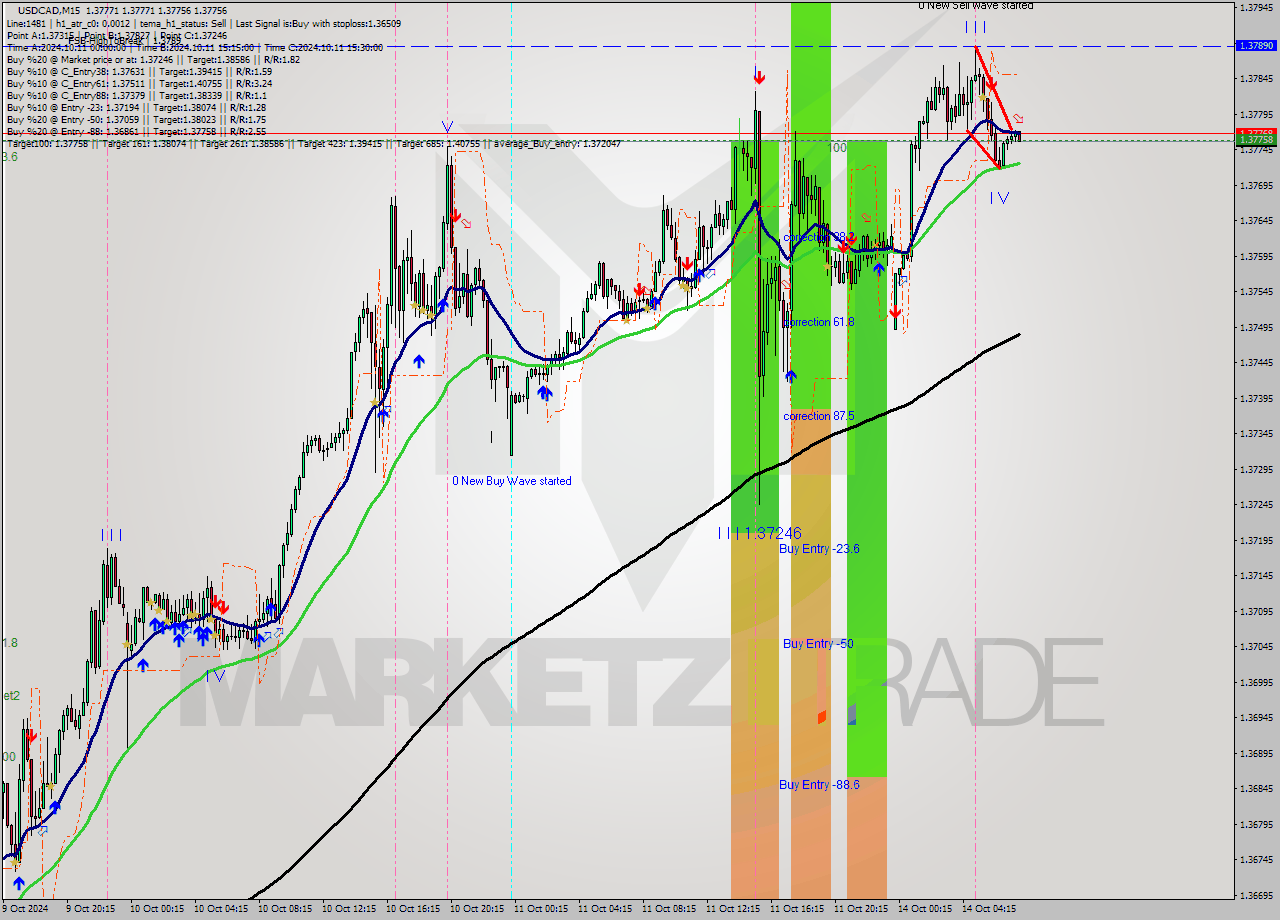Click the 1.37845 price axis label

1256,78
